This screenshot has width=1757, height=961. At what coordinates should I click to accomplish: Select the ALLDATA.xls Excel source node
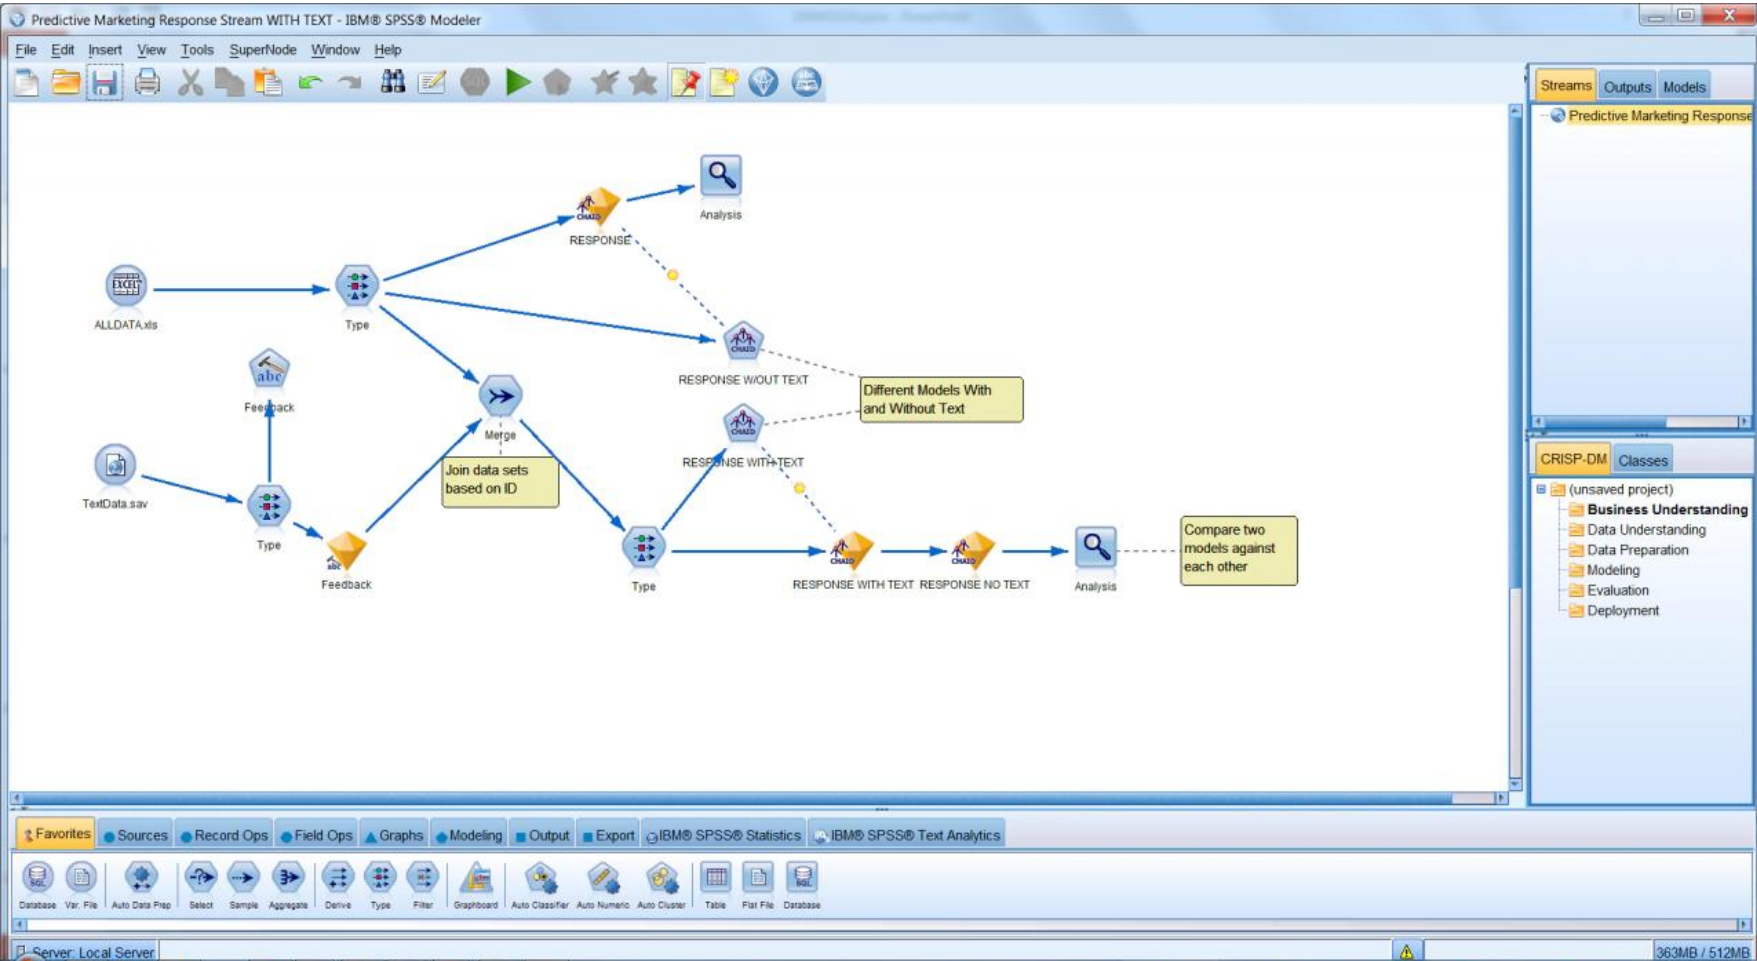(x=126, y=286)
